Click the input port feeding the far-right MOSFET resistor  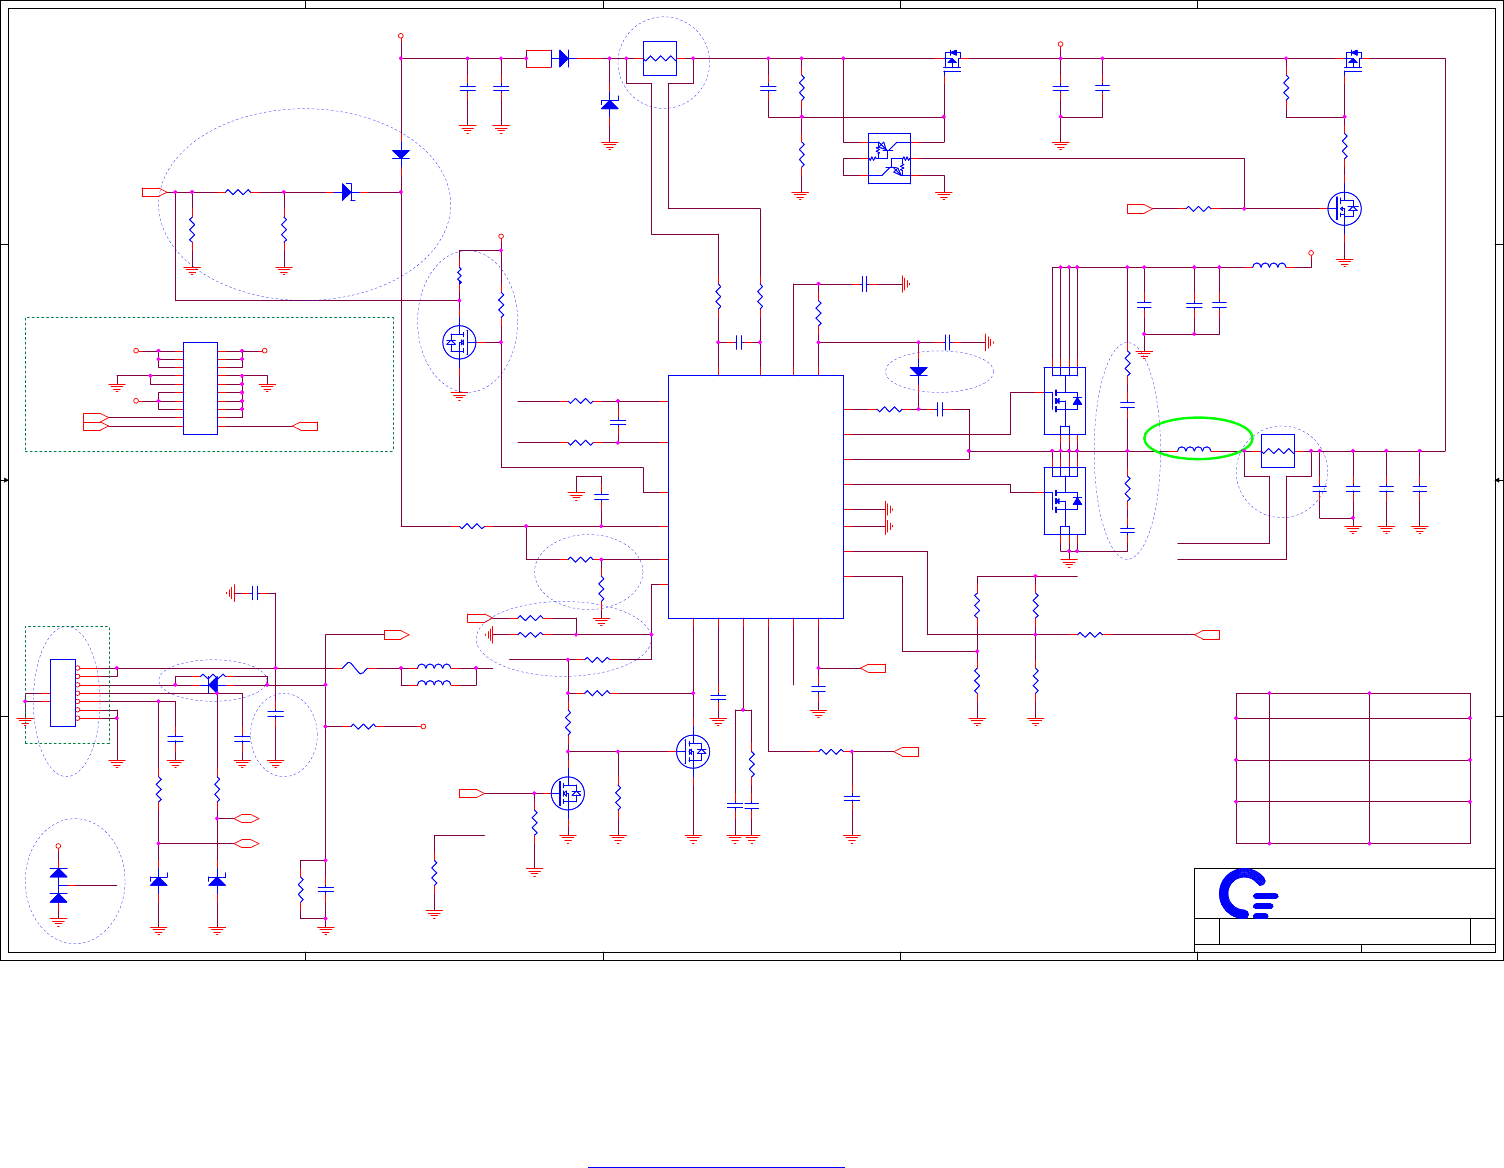(1140, 208)
